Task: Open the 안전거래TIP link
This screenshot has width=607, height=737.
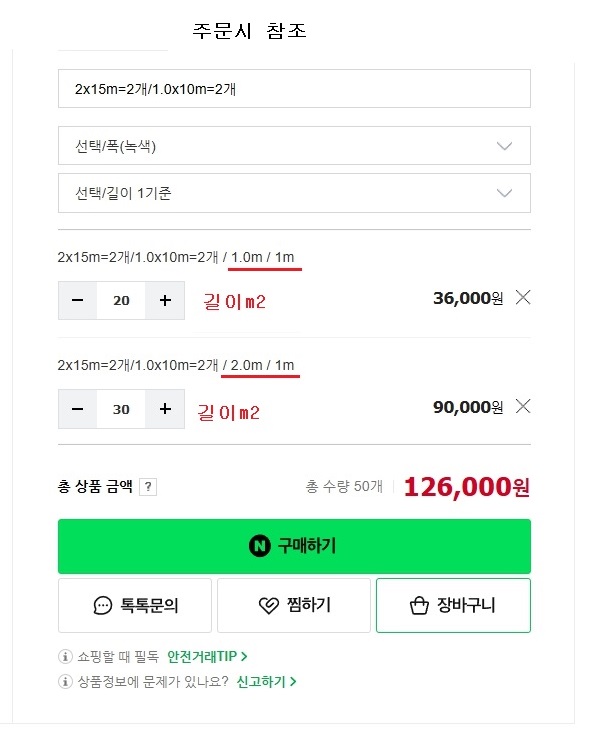Action: pyautogui.click(x=207, y=656)
